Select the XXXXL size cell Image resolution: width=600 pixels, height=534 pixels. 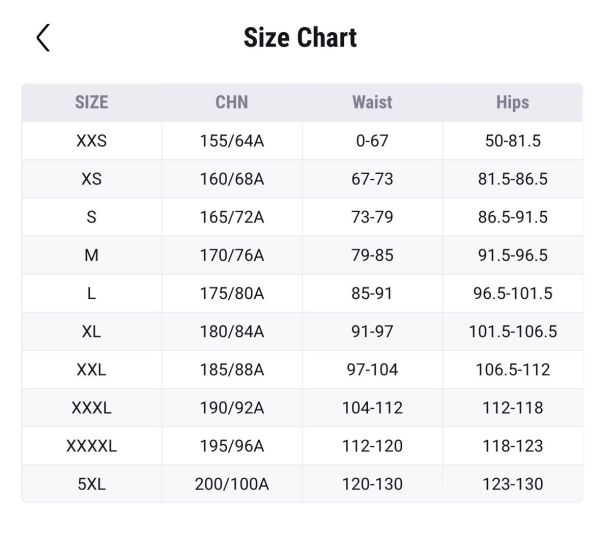91,446
